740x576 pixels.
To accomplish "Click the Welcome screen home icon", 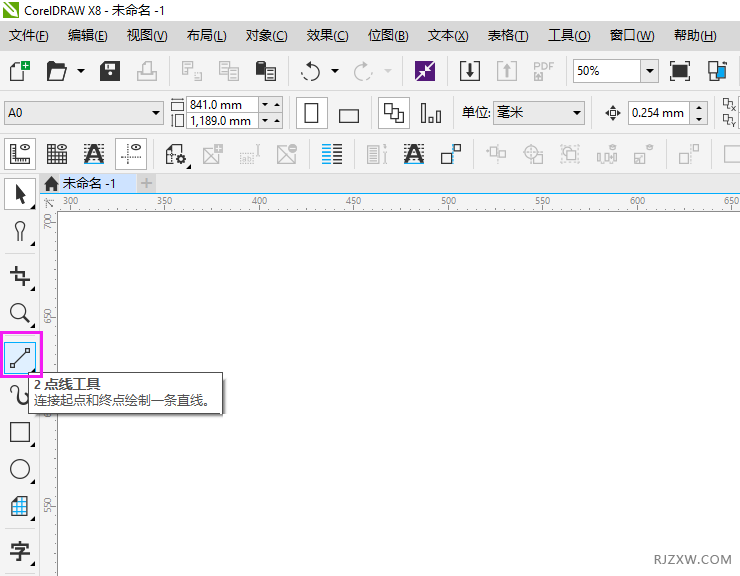I will [x=51, y=183].
